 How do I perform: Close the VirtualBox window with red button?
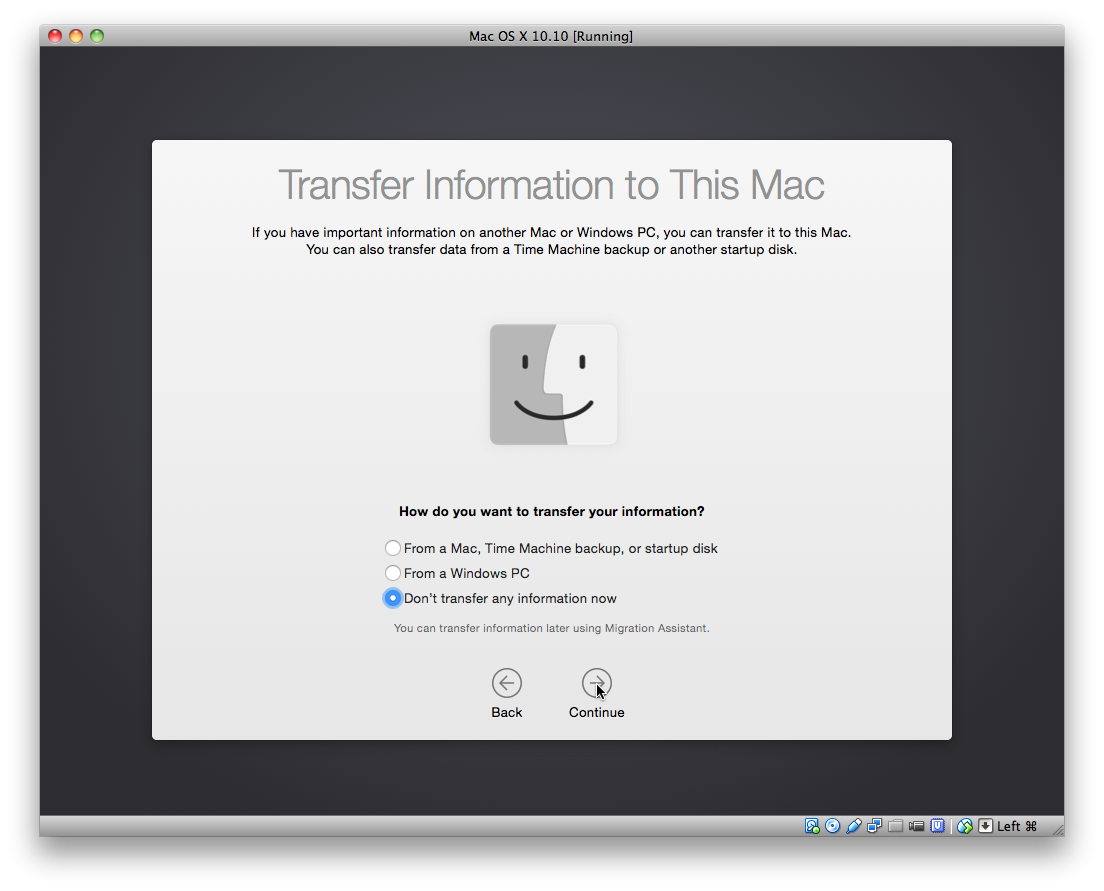[x=55, y=36]
